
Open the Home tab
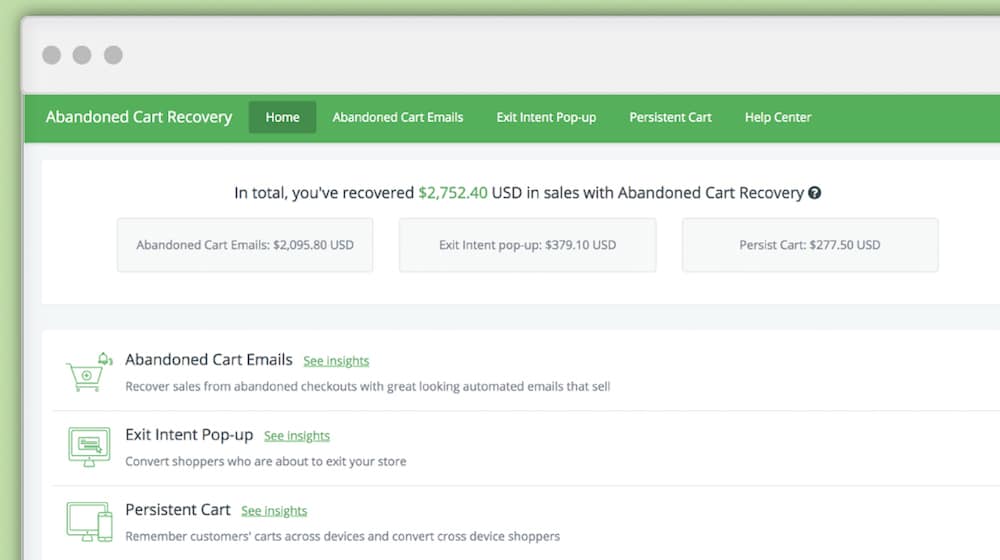click(x=283, y=117)
